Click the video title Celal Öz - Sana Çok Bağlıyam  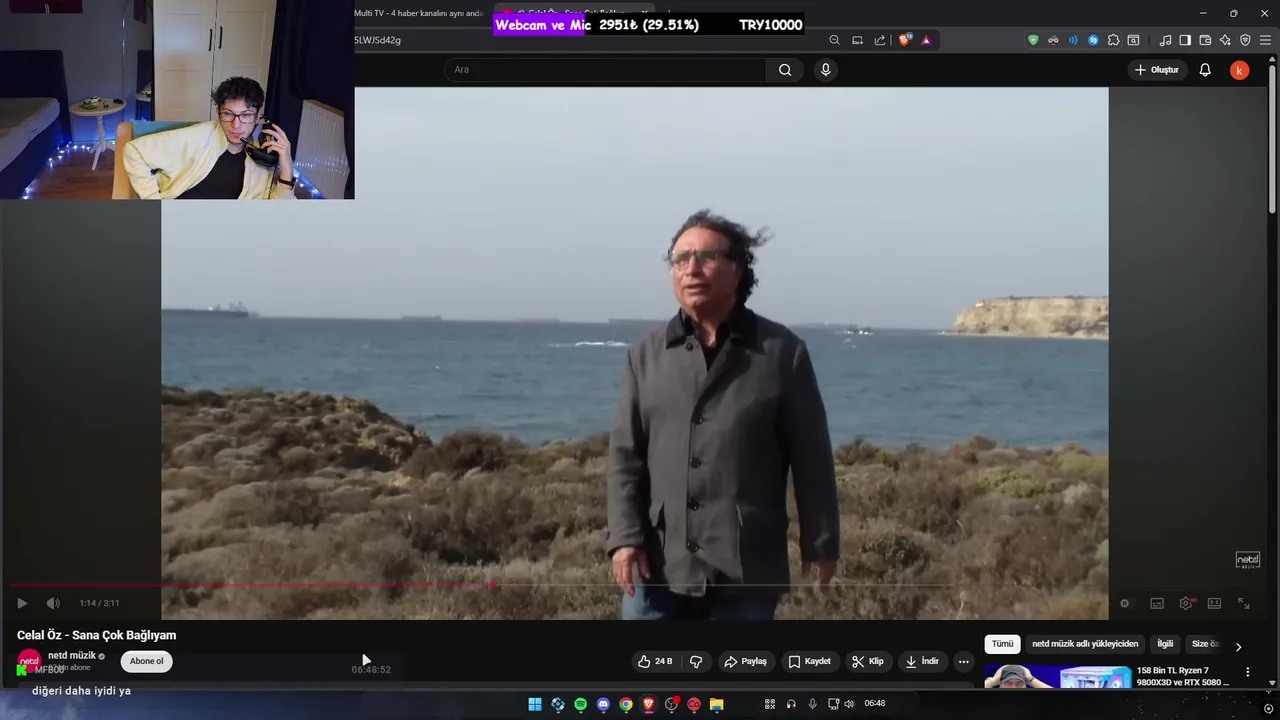pyautogui.click(x=96, y=635)
